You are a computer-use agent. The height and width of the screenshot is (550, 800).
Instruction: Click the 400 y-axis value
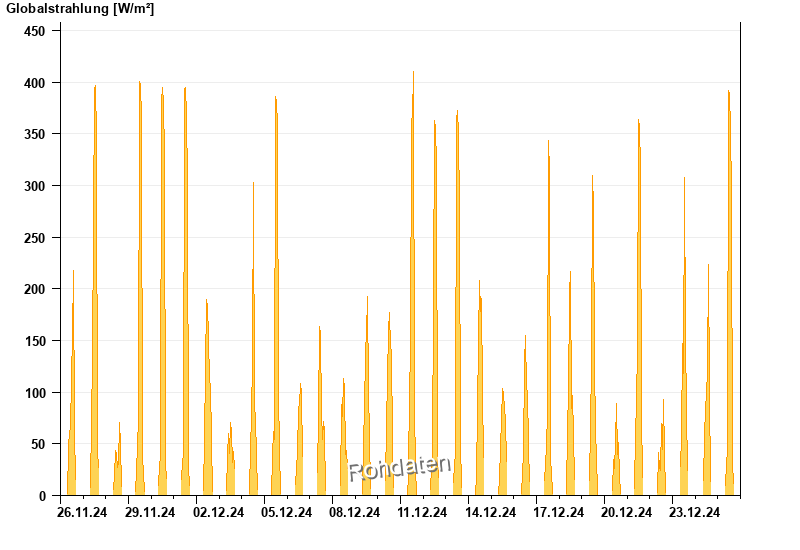tap(35, 83)
